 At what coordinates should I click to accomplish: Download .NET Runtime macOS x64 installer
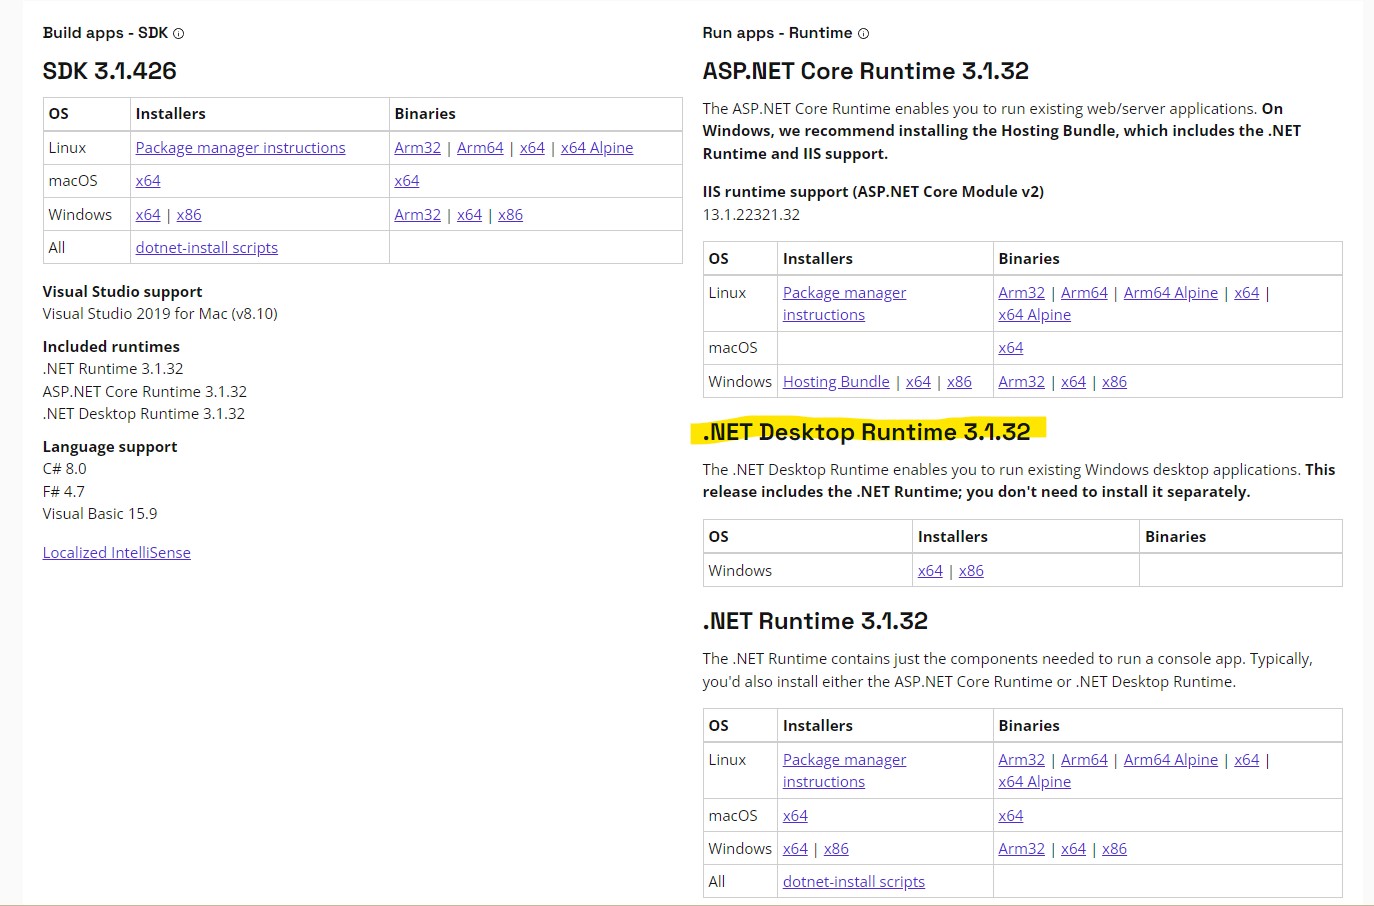(x=795, y=816)
